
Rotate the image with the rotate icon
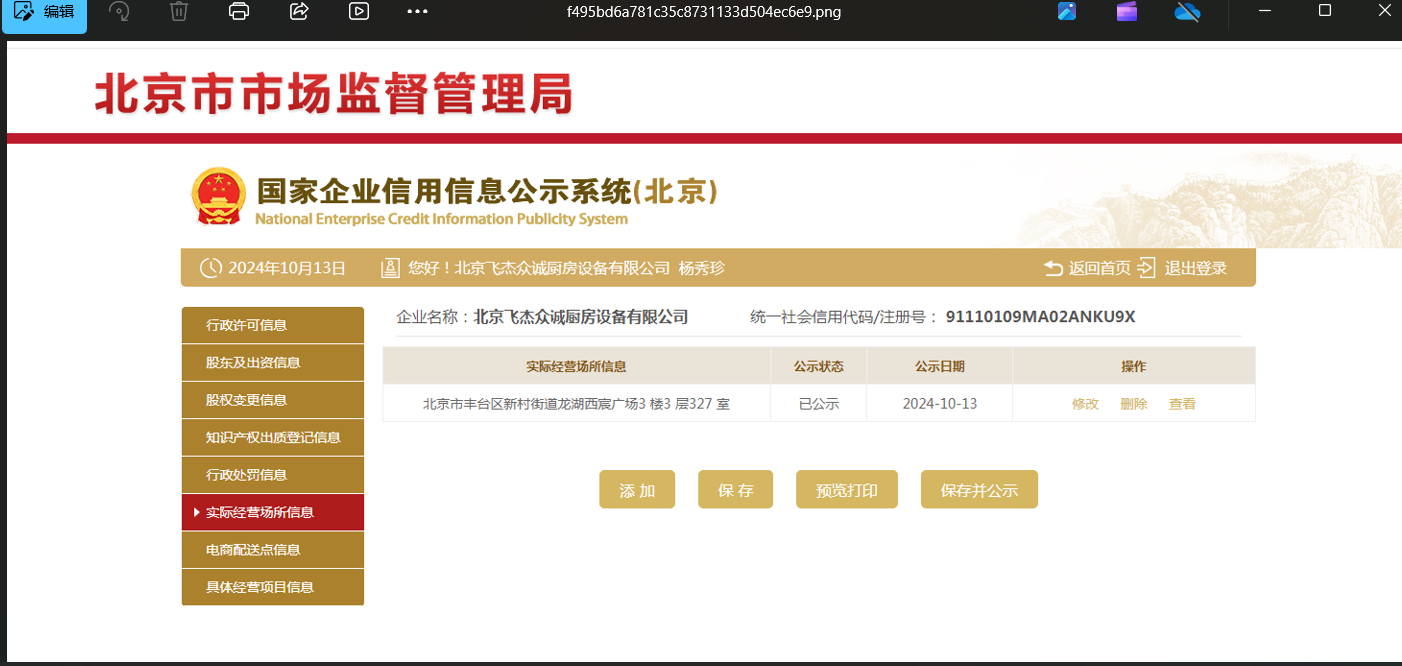tap(119, 12)
